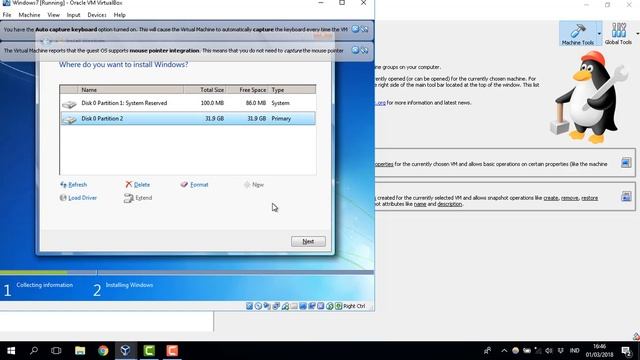The image size is (640, 360).
Task: Click the Extend partition link
Action: point(138,198)
